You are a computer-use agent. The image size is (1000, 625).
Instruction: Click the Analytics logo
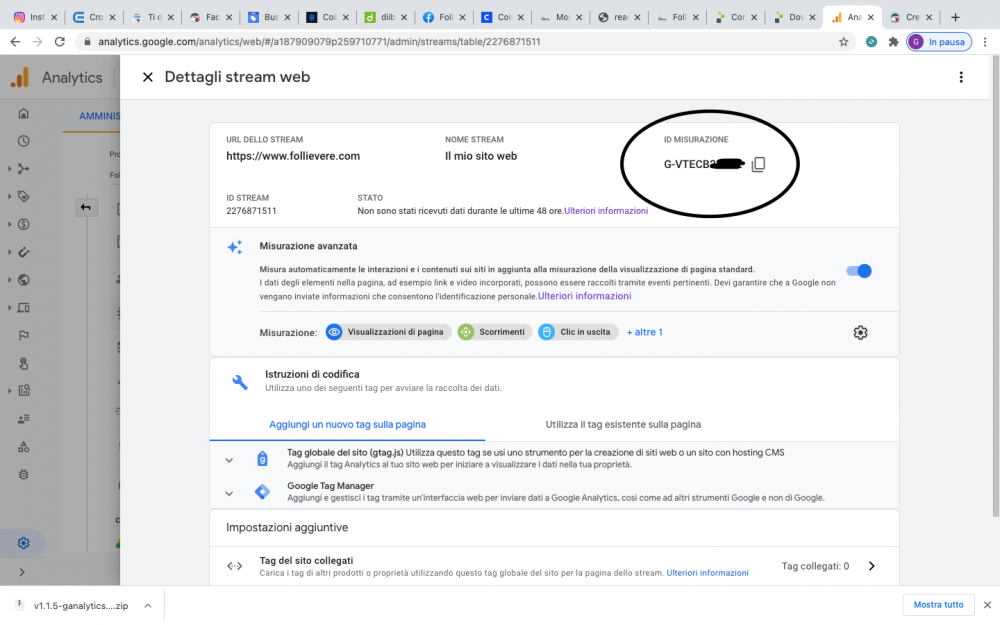tap(20, 77)
